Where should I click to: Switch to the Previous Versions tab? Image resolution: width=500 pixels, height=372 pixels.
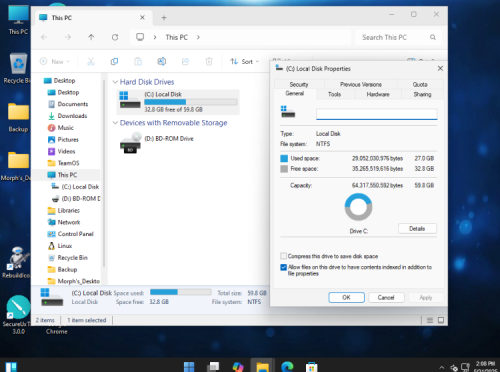[x=361, y=84]
